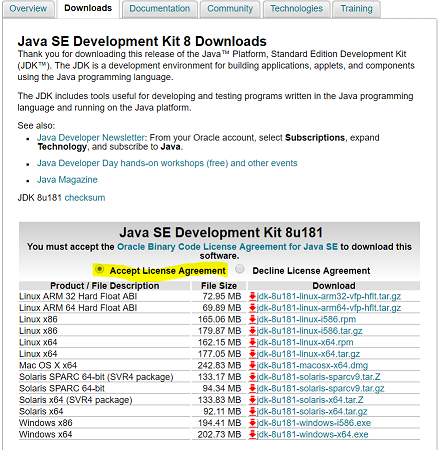Download jdk-8u181-solaris-x64.tar.gz file link
The width and height of the screenshot is (440, 450).
pos(312,411)
